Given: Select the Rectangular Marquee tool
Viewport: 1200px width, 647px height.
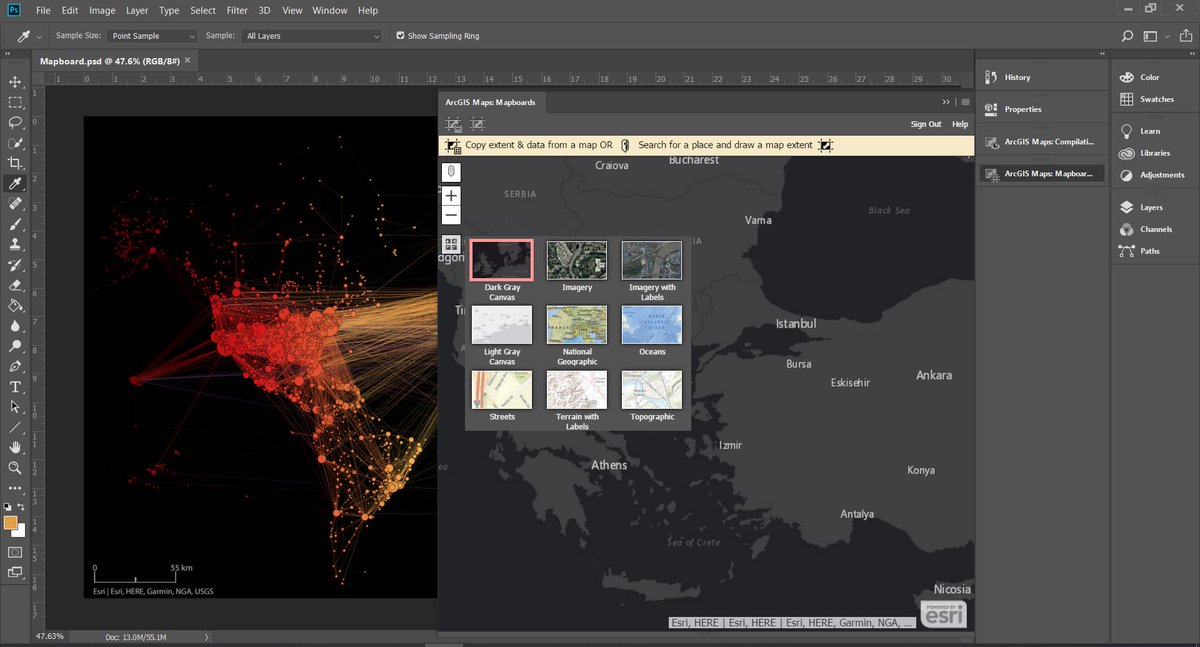Looking at the screenshot, I should point(15,102).
